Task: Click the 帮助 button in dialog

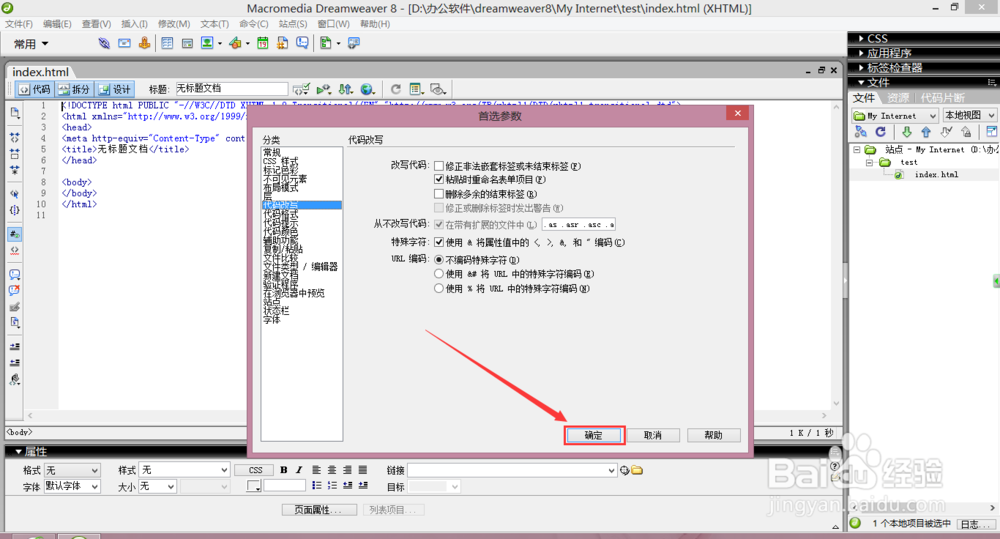Action: click(713, 435)
